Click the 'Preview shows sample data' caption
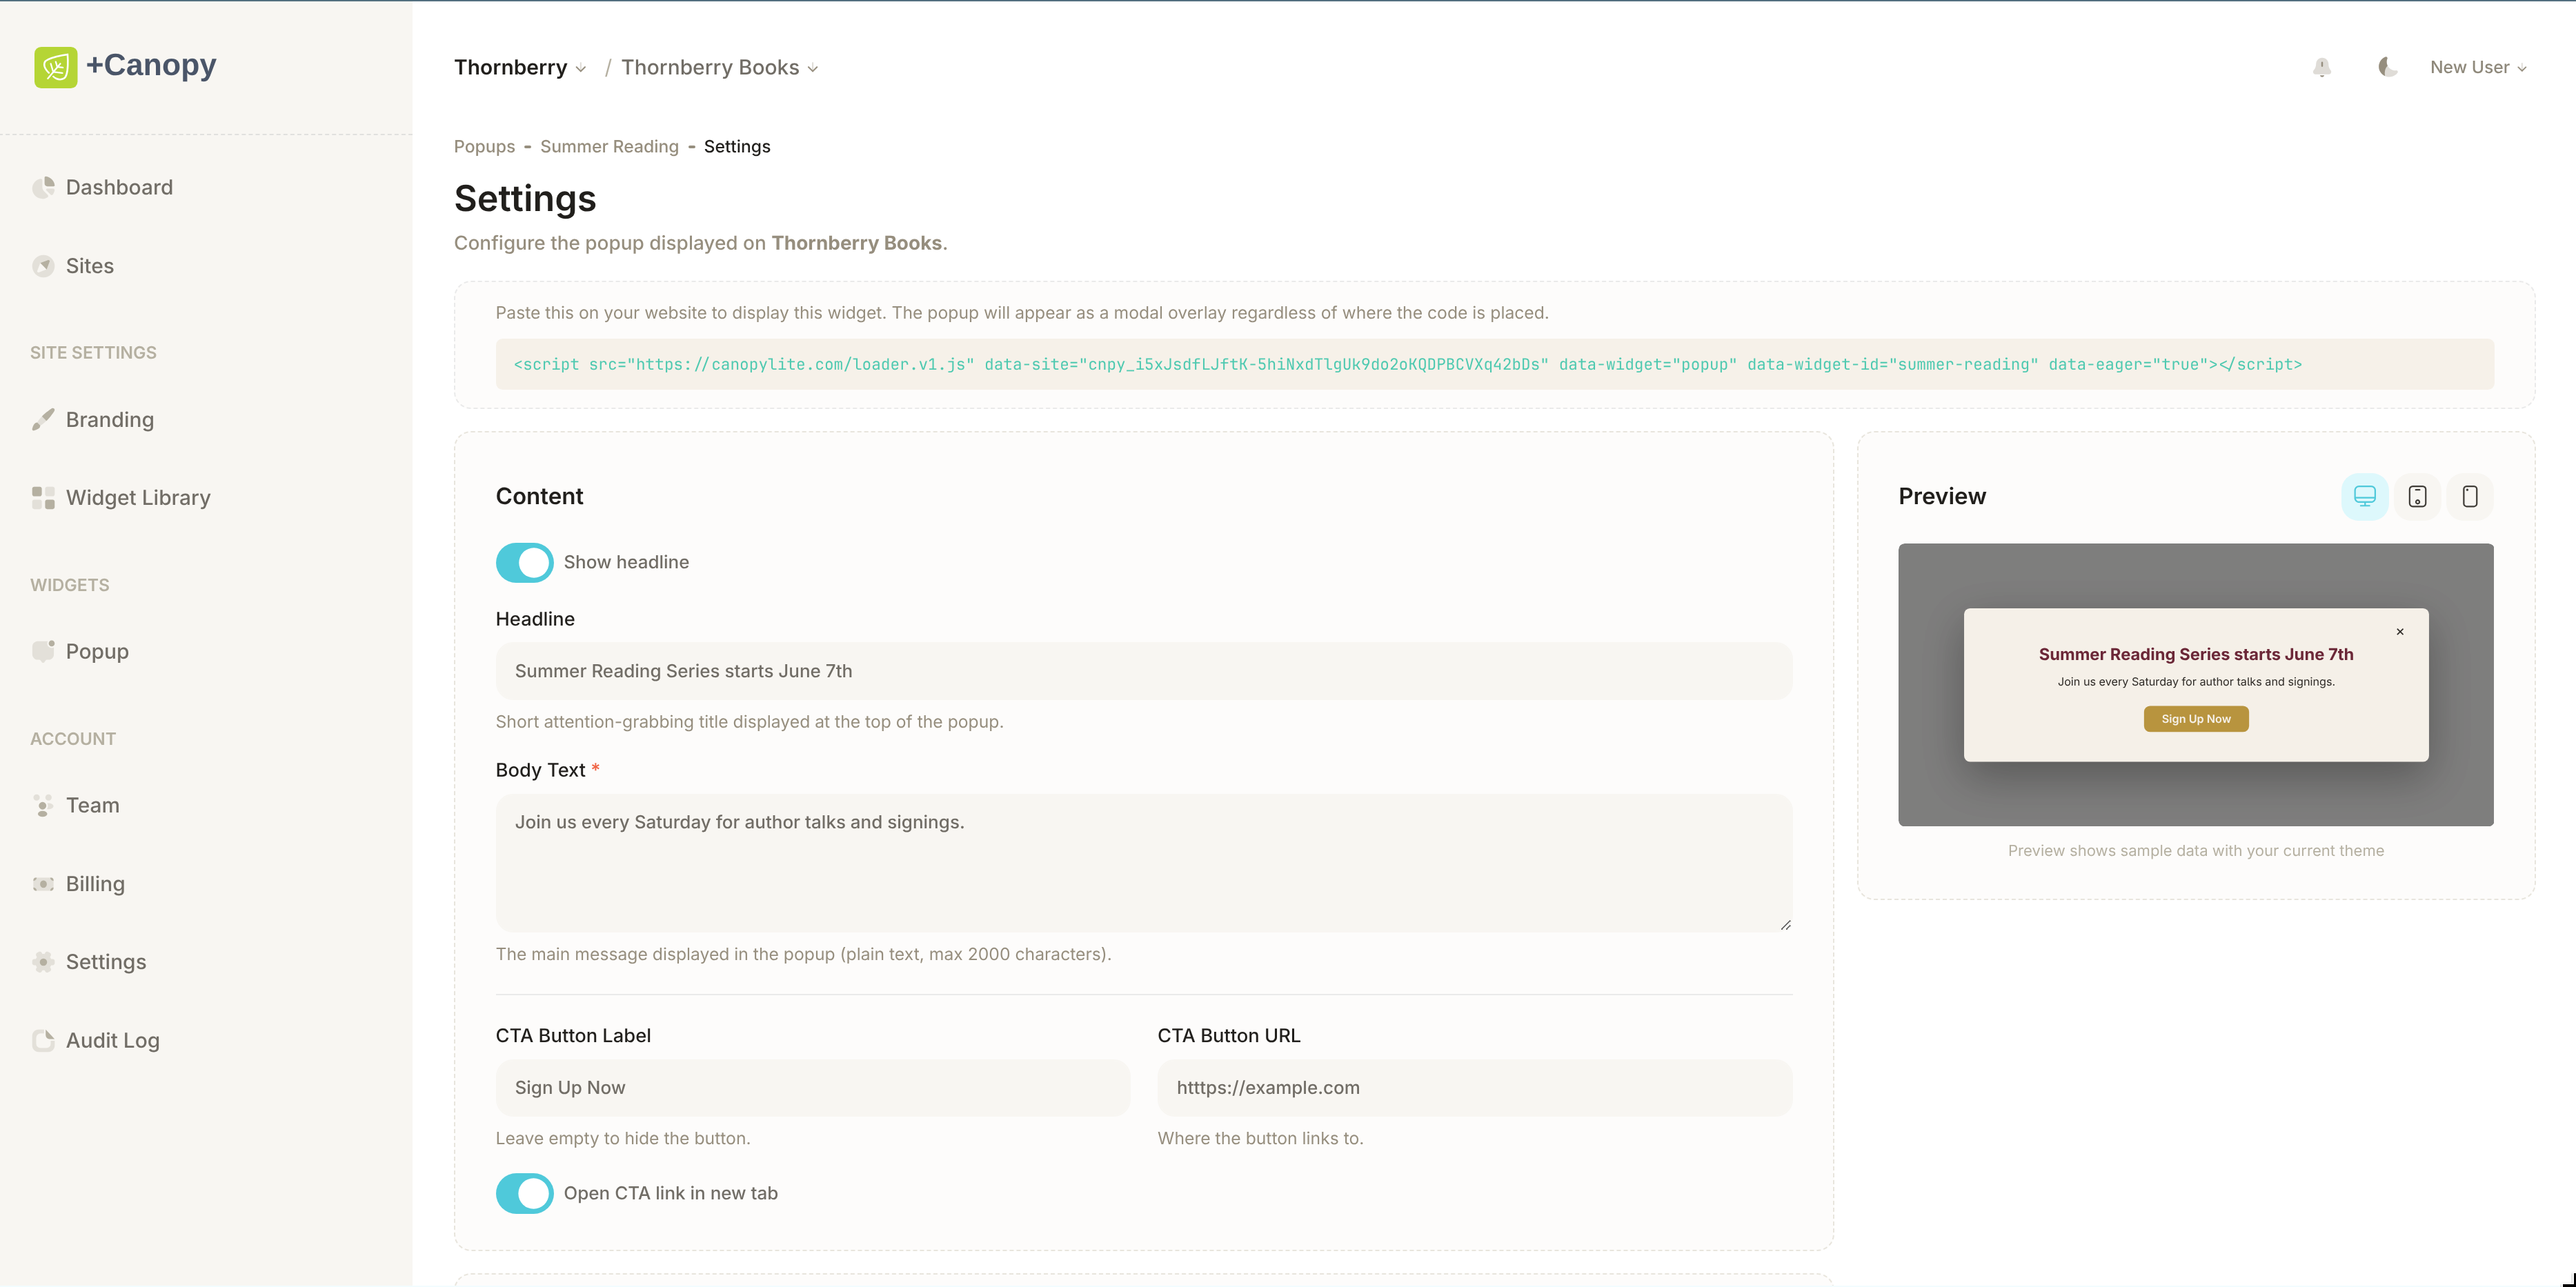Viewport: 2576px width, 1287px height. click(x=2196, y=851)
